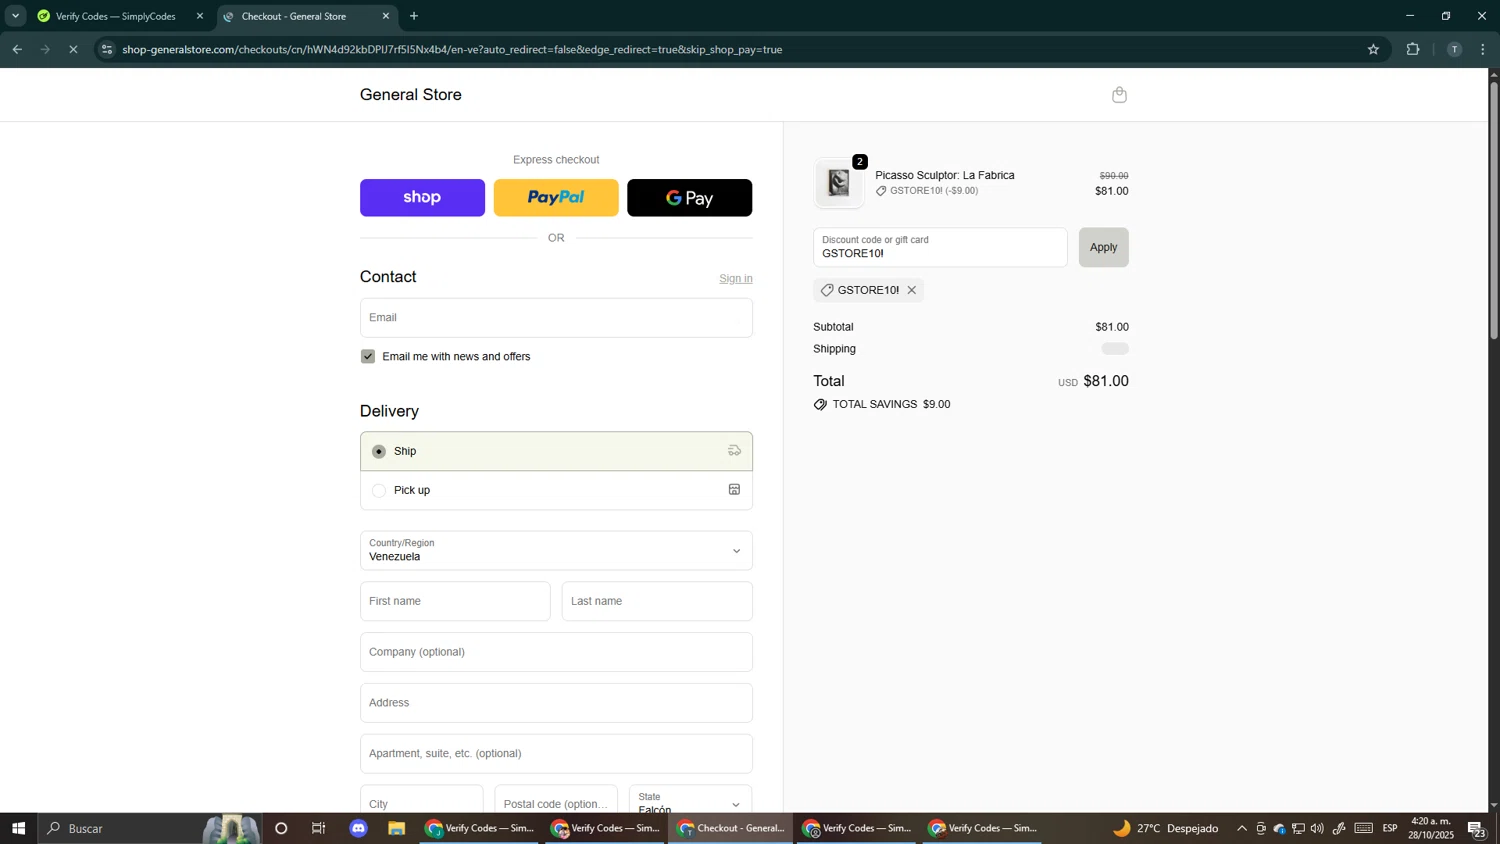Open the clock showing 4:20 a. m.
This screenshot has width=1500, height=844.
coord(1431,828)
